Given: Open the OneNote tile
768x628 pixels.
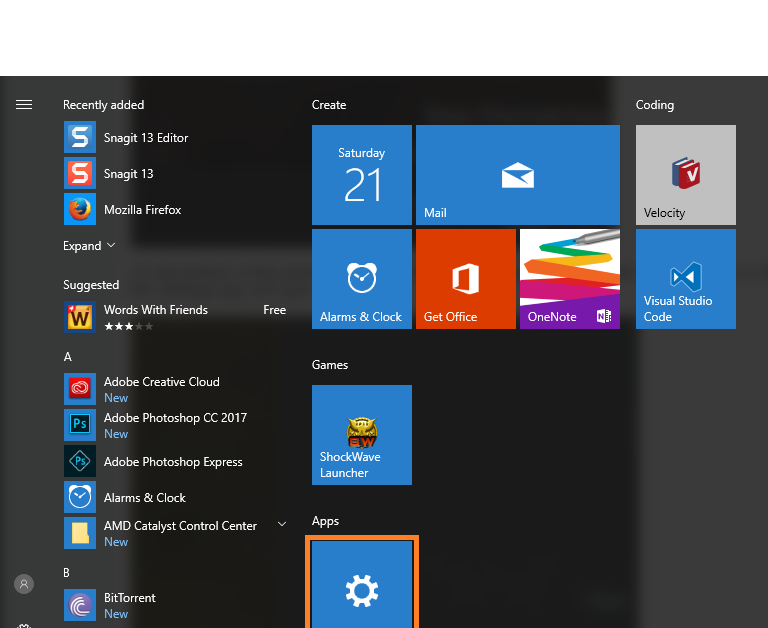Looking at the screenshot, I should point(570,279).
